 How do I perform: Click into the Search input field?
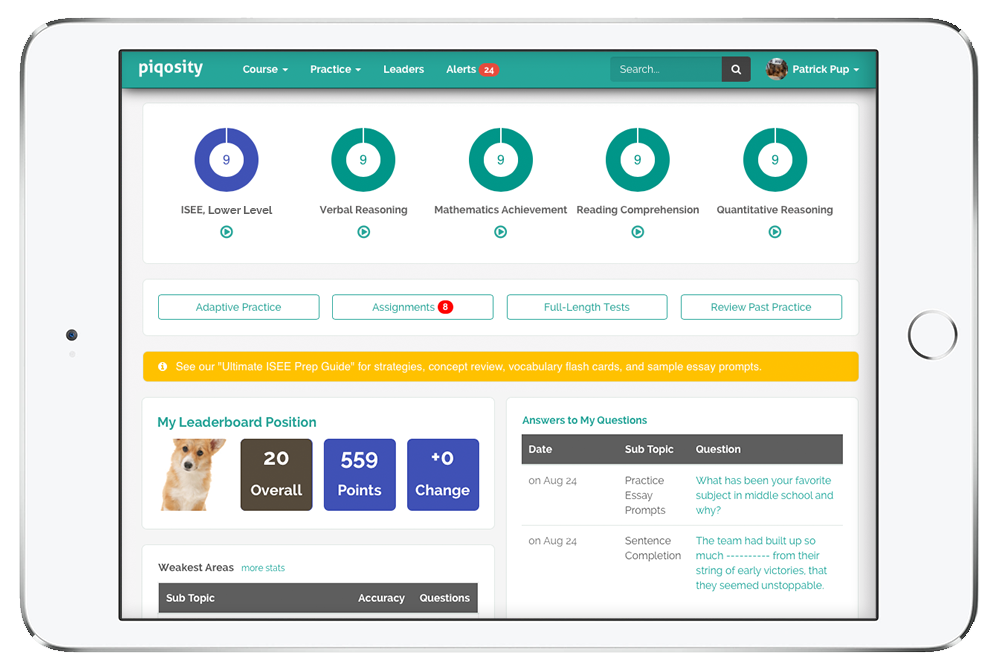pos(666,70)
